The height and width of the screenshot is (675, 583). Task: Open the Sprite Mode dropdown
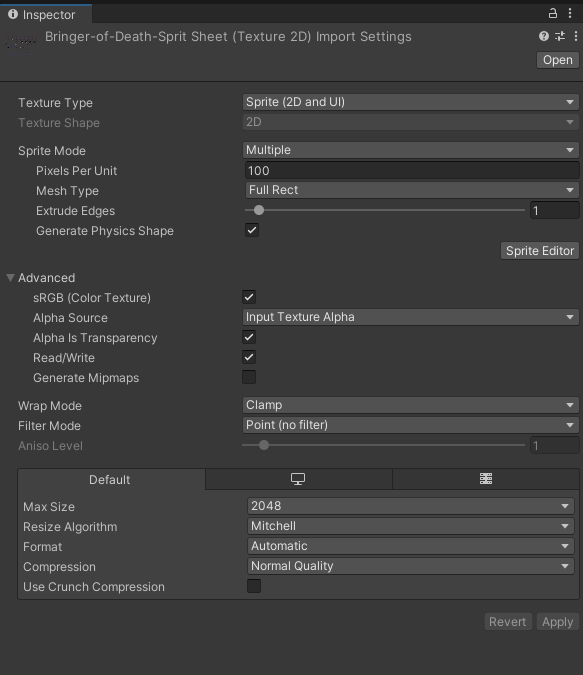(x=410, y=150)
